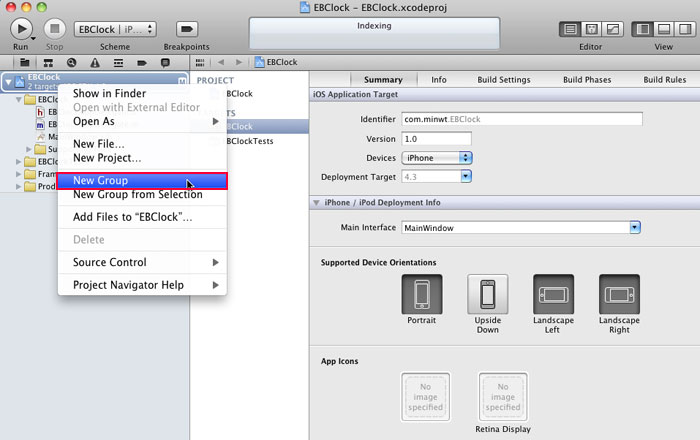The height and width of the screenshot is (440, 700).
Task: Click EBClock in the jump bar
Action: point(276,62)
